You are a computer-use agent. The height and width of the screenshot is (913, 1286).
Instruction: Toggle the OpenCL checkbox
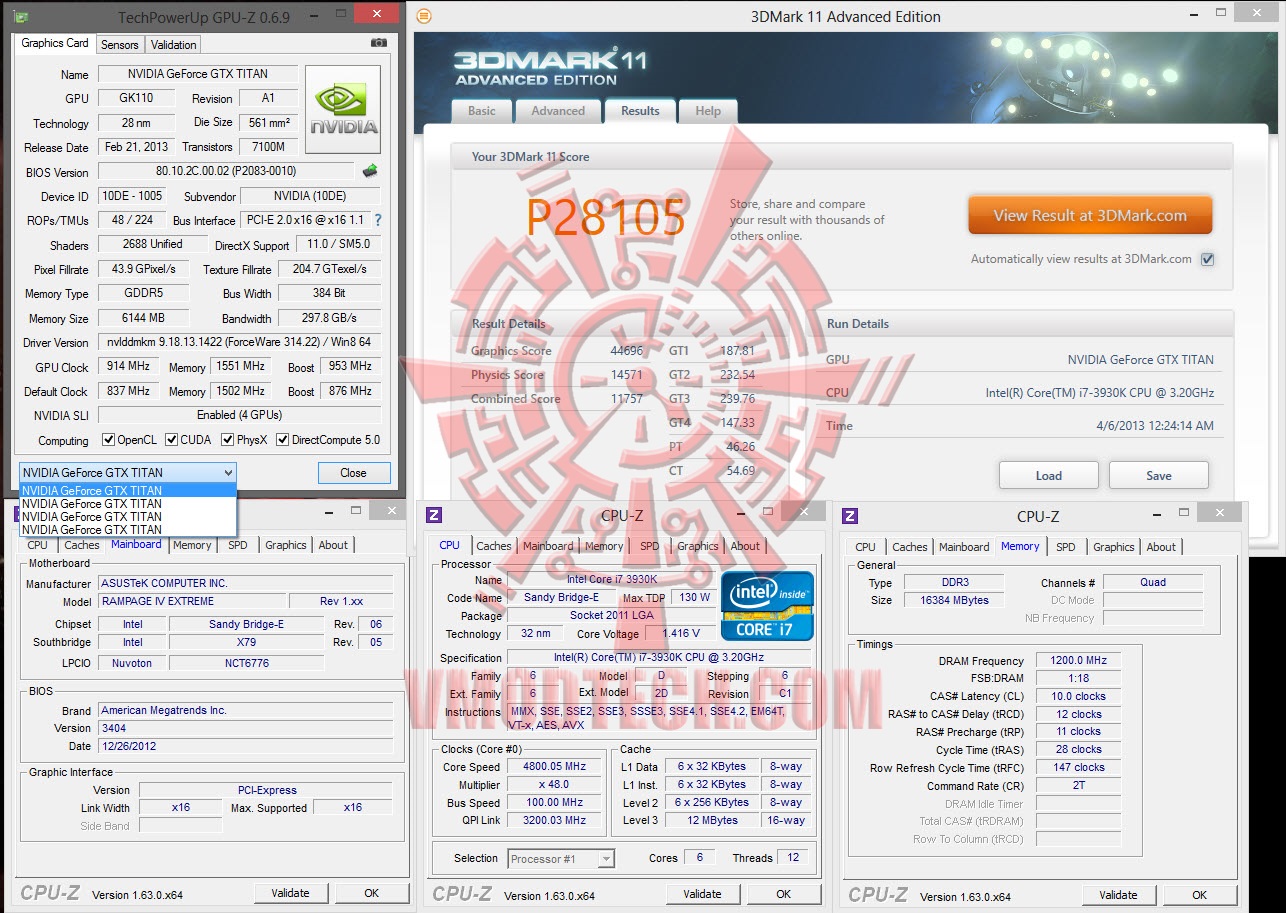[109, 440]
